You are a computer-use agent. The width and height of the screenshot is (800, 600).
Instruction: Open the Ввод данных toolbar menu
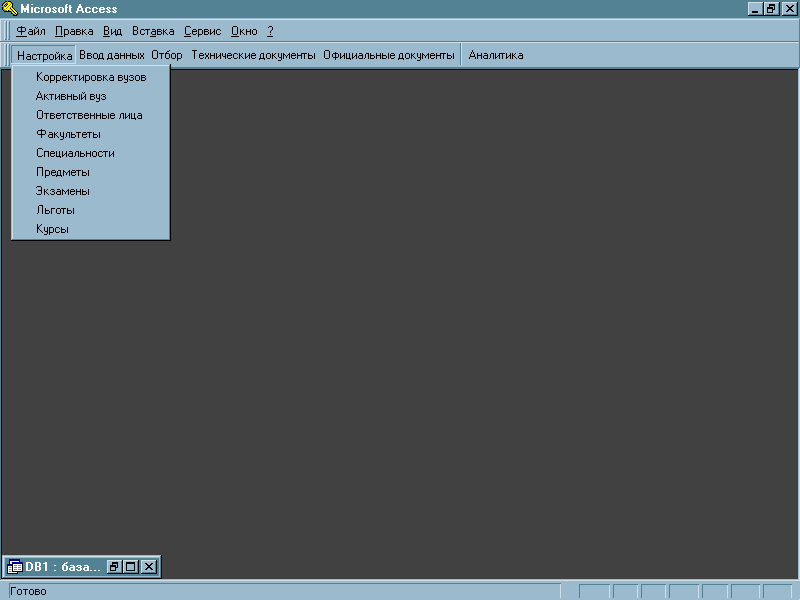tap(112, 55)
